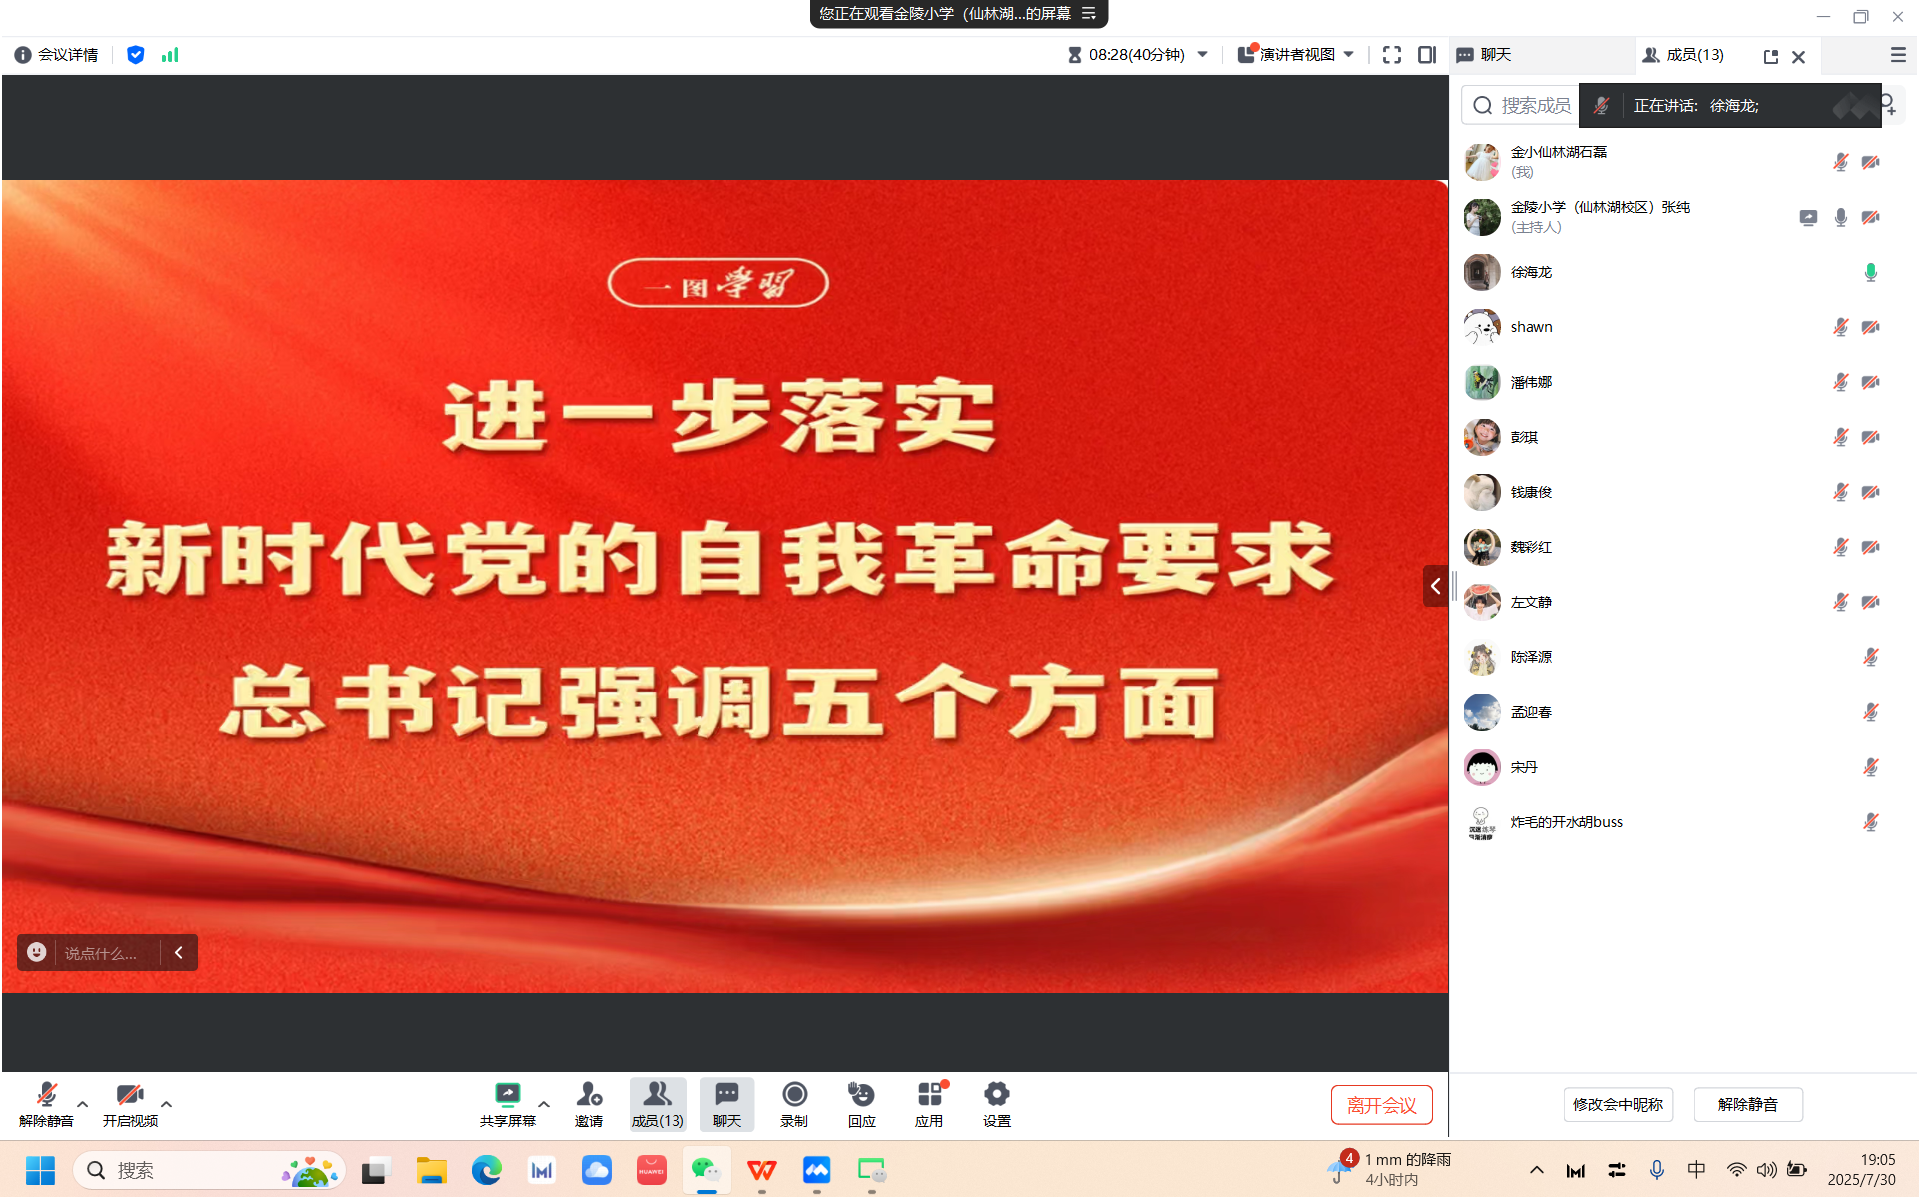Open Meeting Details (会议详情) info

[x=57, y=55]
